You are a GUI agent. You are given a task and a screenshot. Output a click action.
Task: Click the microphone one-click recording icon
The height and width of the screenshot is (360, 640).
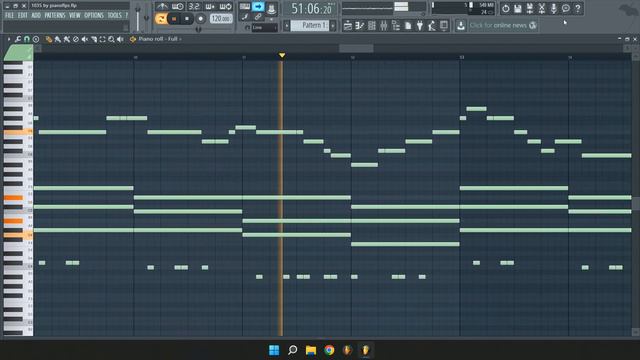554,8
